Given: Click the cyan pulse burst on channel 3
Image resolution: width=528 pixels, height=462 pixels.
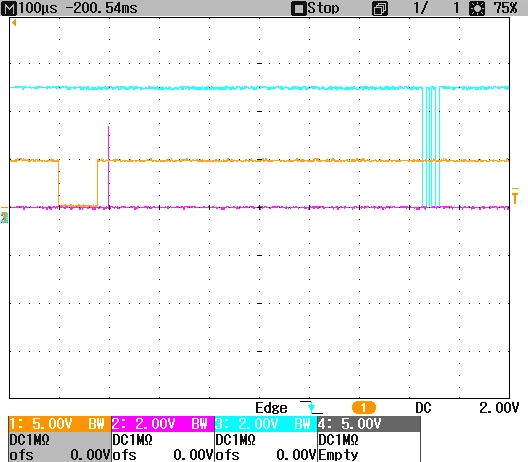Looking at the screenshot, I should [431, 147].
